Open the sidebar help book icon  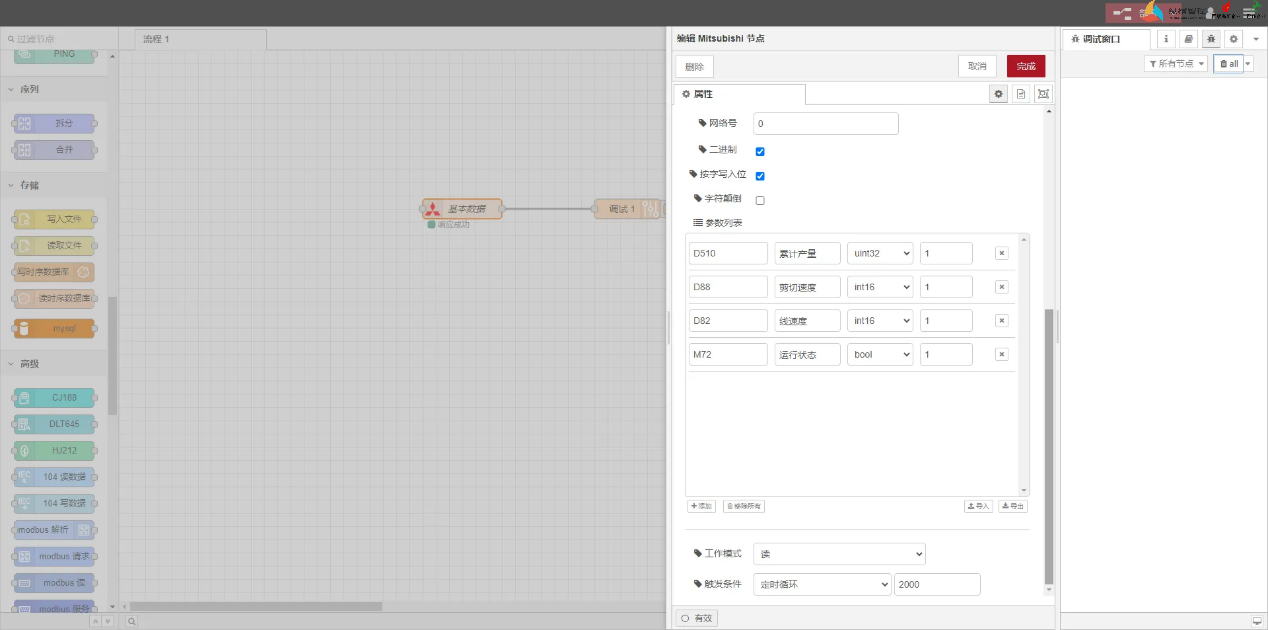pos(1188,39)
